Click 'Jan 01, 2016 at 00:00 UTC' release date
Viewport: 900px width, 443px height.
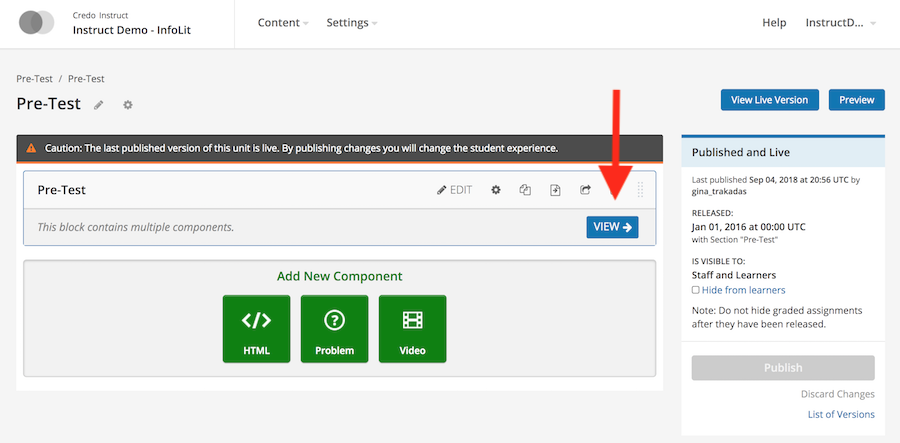[x=748, y=227]
